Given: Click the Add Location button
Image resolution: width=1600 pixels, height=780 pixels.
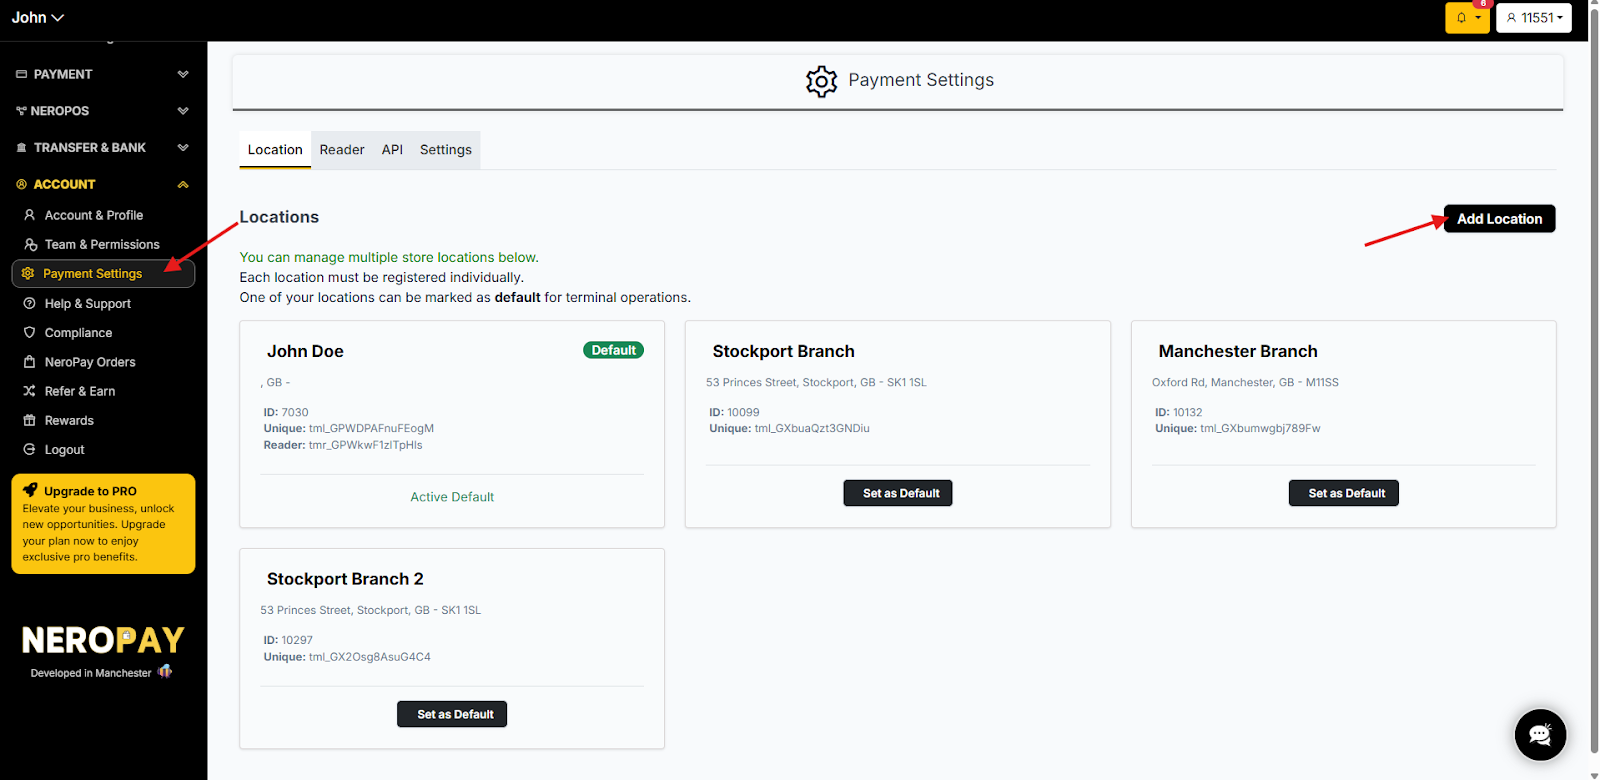Looking at the screenshot, I should pyautogui.click(x=1499, y=219).
